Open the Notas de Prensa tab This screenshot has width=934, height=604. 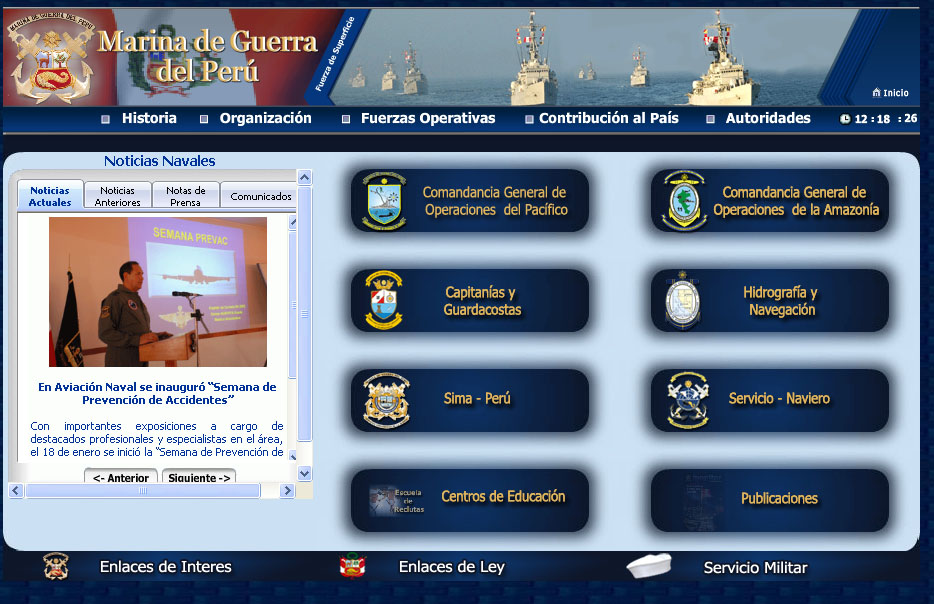click(185, 195)
